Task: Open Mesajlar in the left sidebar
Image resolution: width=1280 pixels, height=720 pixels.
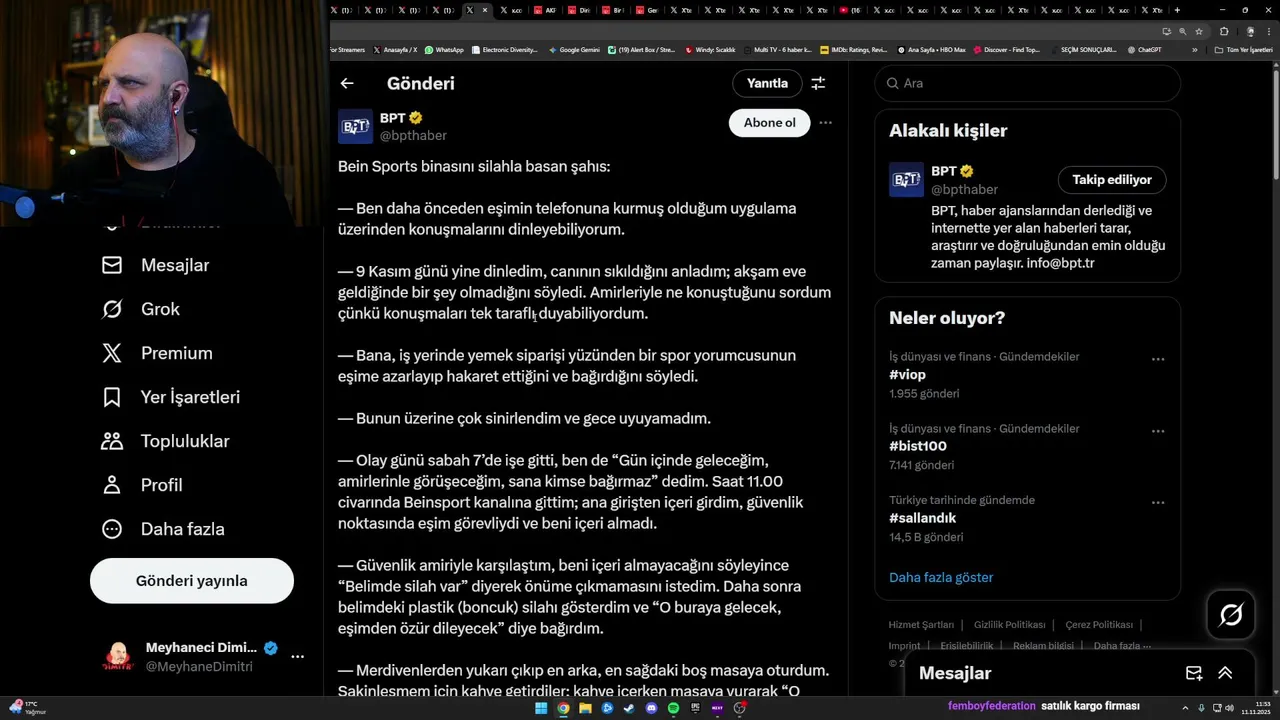Action: click(x=156, y=265)
